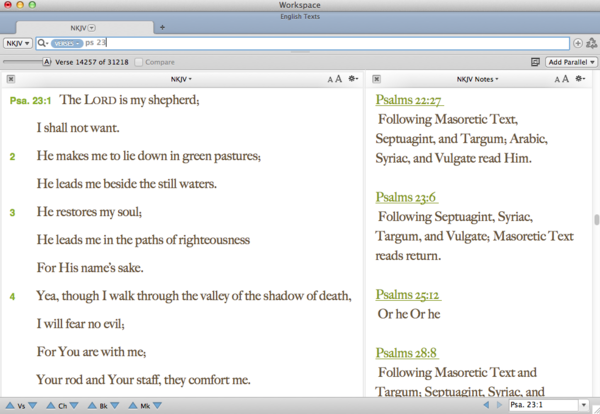The height and width of the screenshot is (414, 600).
Task: Open the NKJV tab menu arrow
Action: pyautogui.click(x=92, y=28)
